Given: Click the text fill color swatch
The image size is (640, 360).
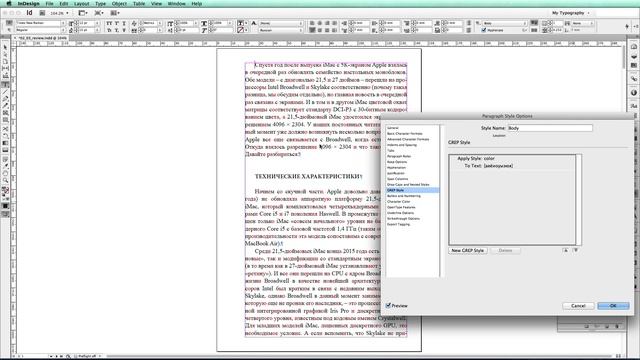Looking at the screenshot, I should coord(240,23).
